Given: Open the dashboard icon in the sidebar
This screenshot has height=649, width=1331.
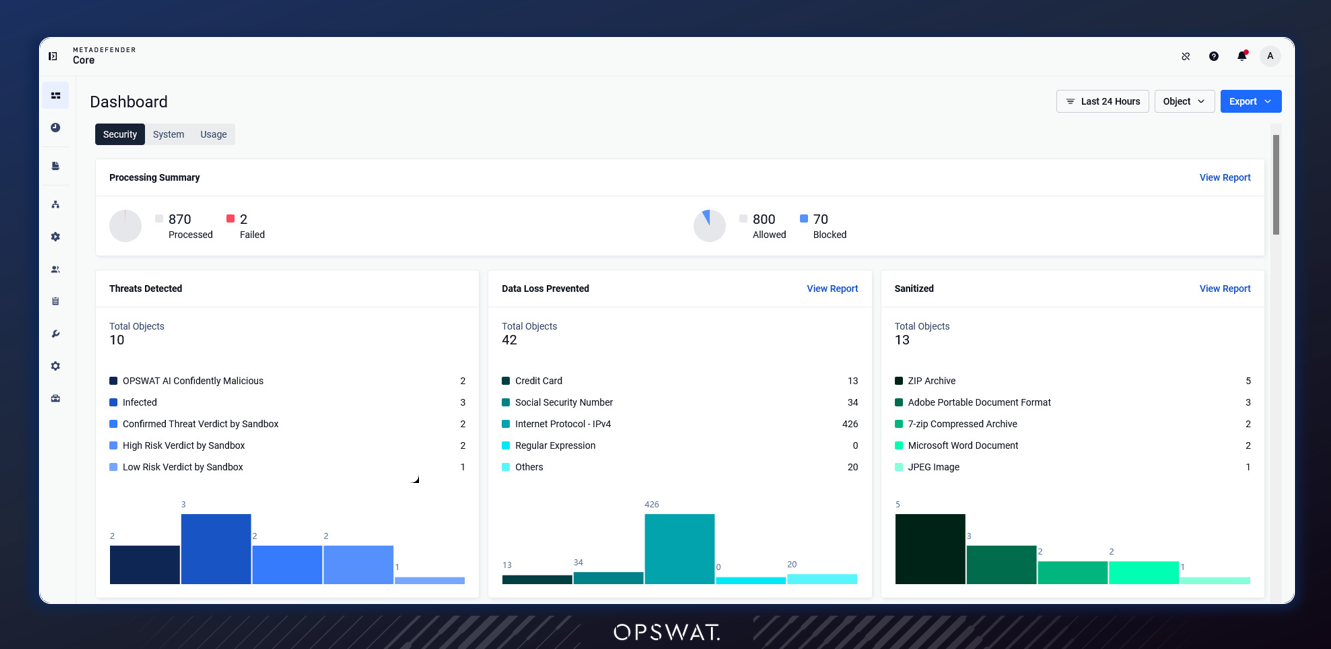Looking at the screenshot, I should tap(55, 96).
